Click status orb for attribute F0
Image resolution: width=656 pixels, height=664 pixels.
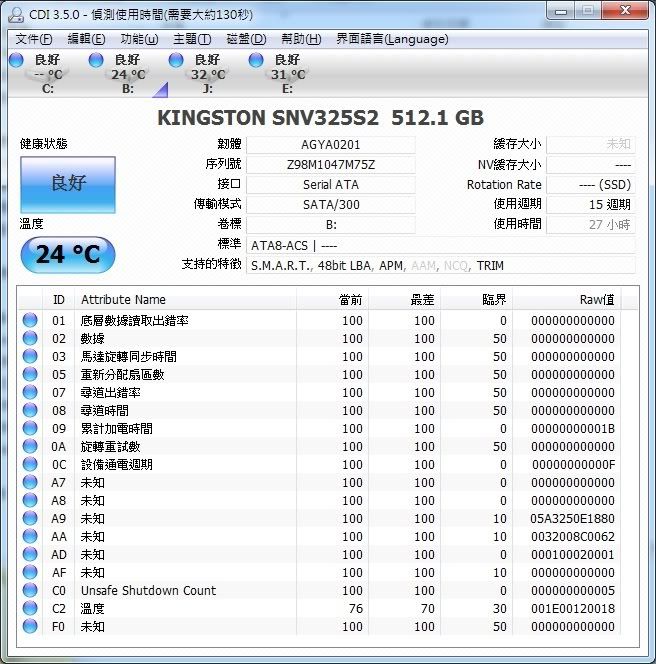point(30,626)
